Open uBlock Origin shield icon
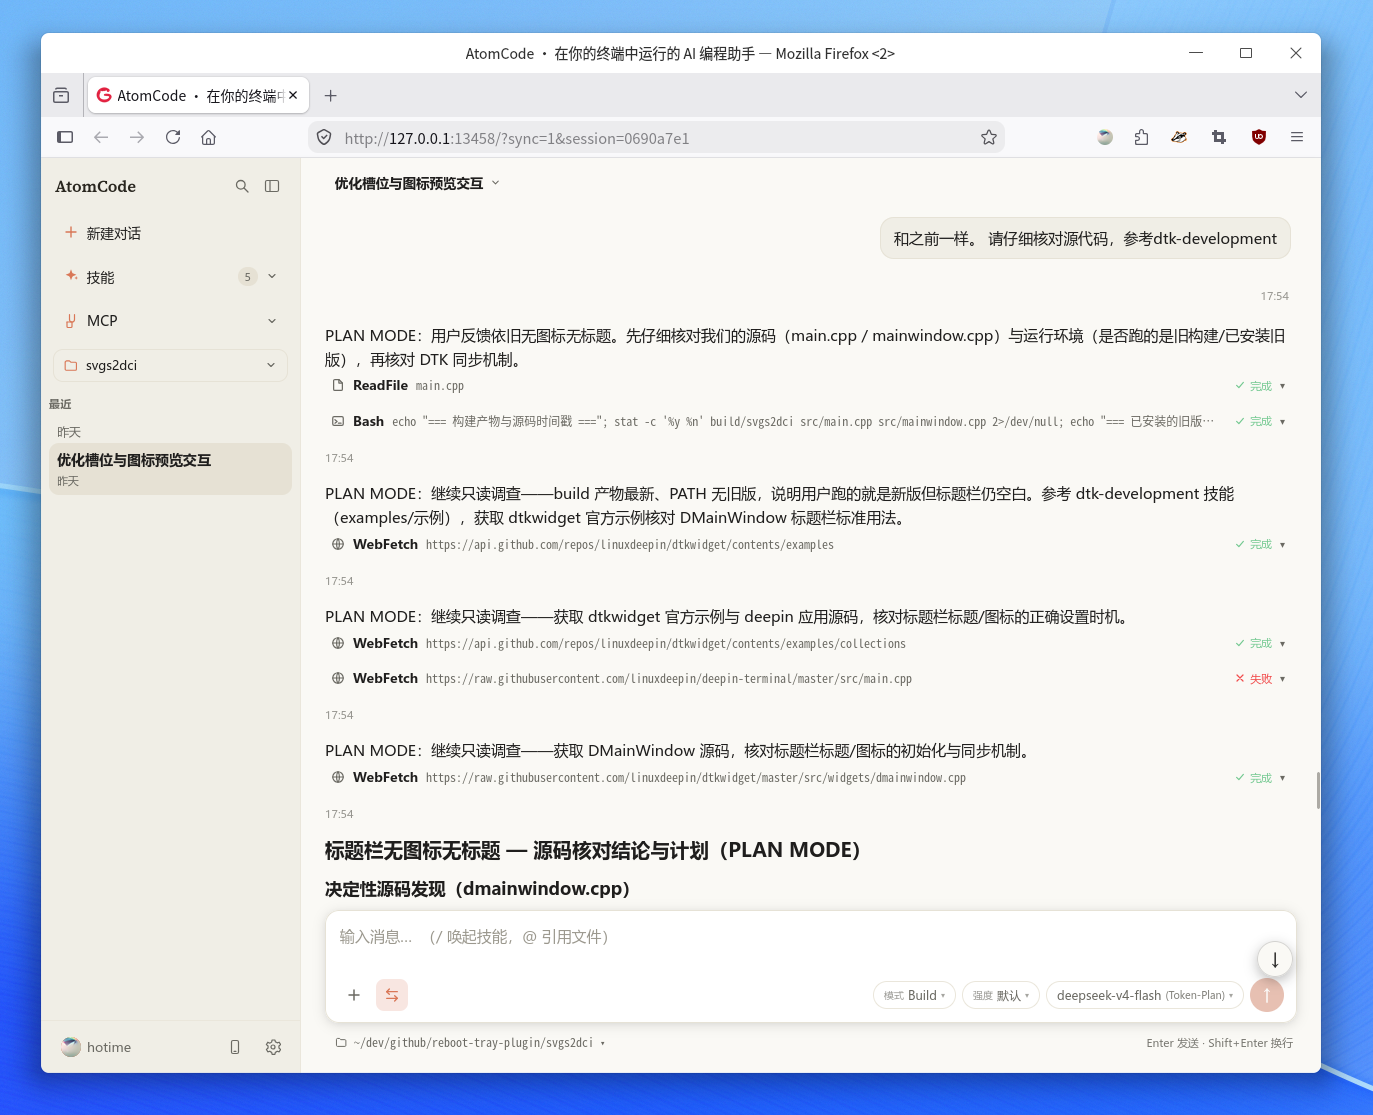This screenshot has height=1115, width=1373. click(1259, 137)
